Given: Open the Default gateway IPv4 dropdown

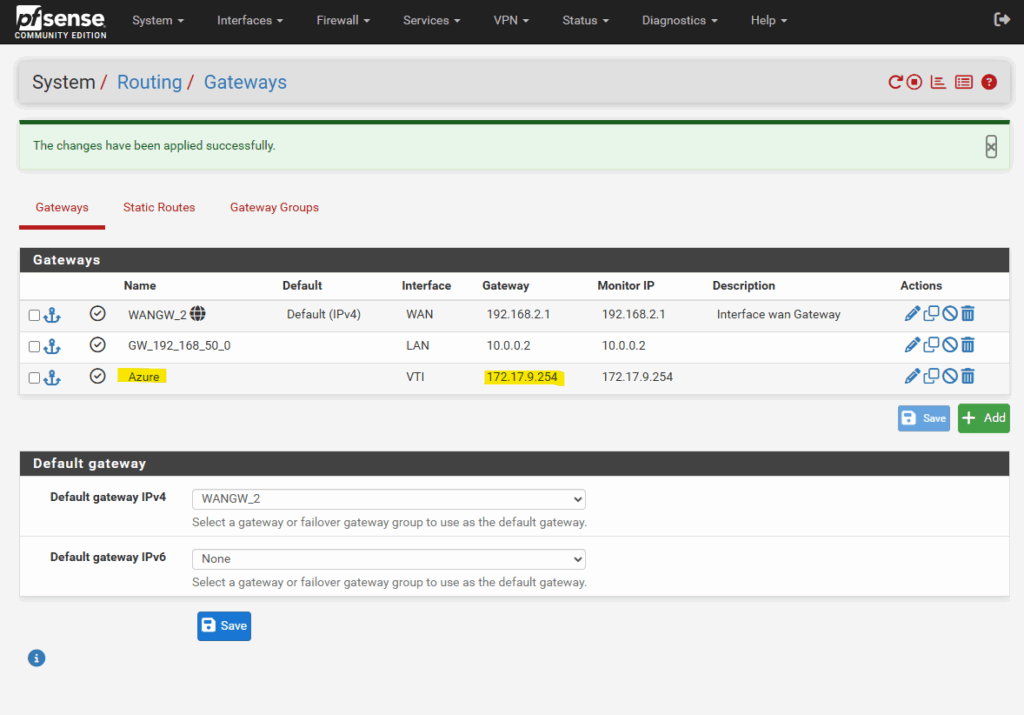Looking at the screenshot, I should (x=389, y=499).
